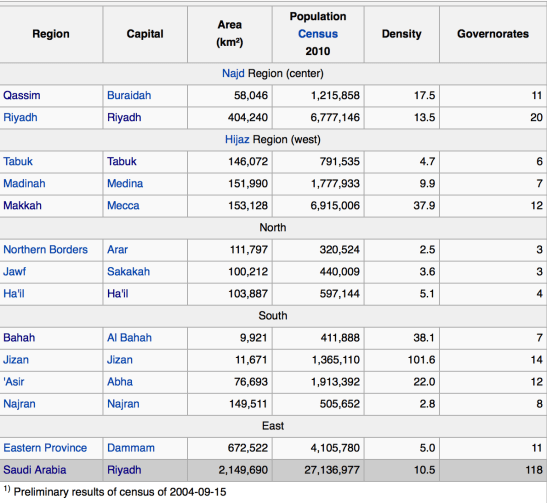Select the South section heading
Screen dimensions: 547x503
coord(273,316)
